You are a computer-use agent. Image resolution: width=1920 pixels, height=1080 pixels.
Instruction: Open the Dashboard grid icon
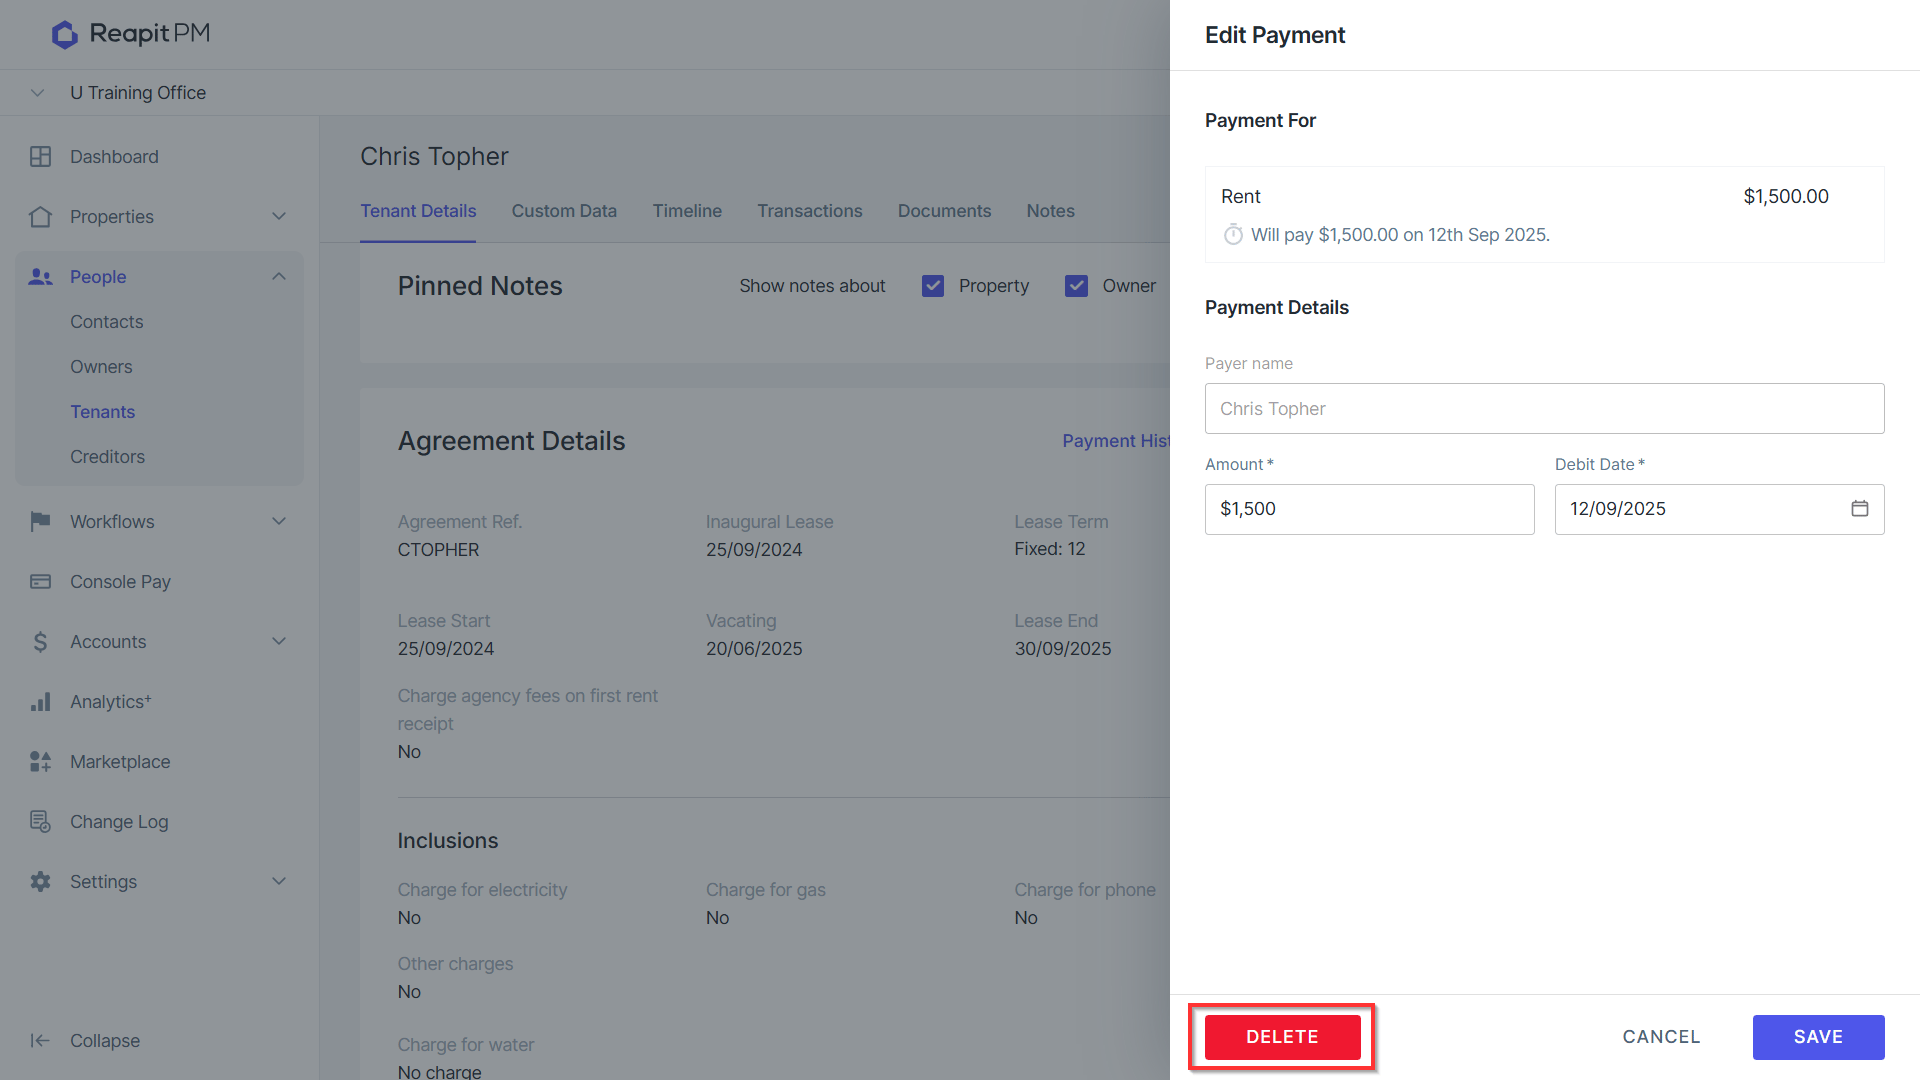point(41,157)
